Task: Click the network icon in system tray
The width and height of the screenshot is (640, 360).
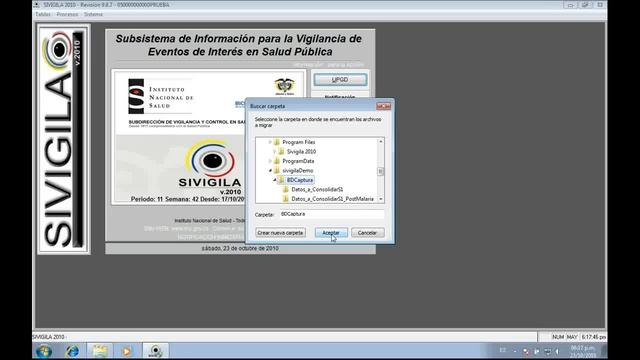Action: 547,351
